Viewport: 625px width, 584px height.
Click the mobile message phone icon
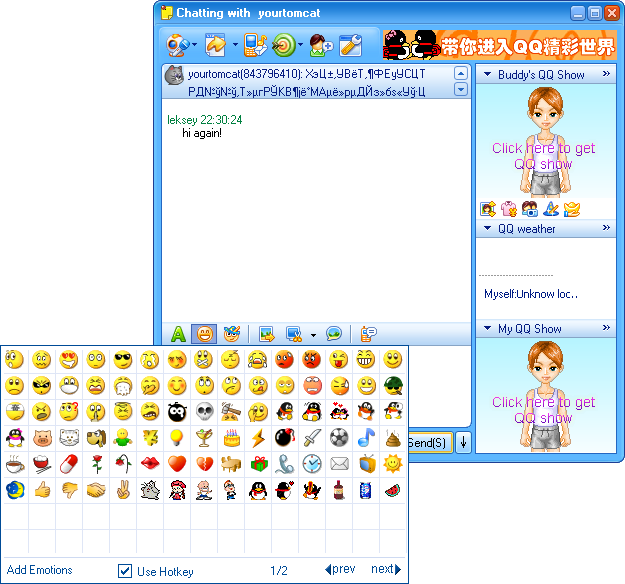[x=255, y=45]
